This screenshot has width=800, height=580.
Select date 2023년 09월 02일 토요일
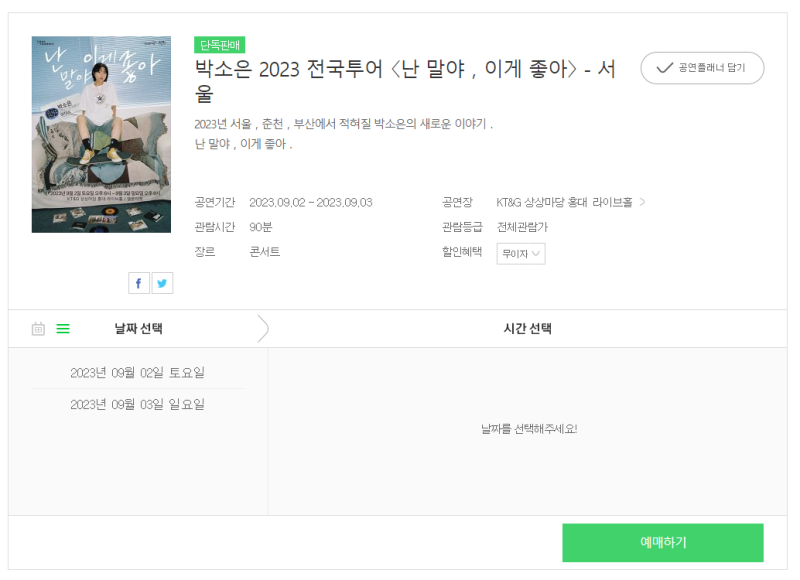138,373
